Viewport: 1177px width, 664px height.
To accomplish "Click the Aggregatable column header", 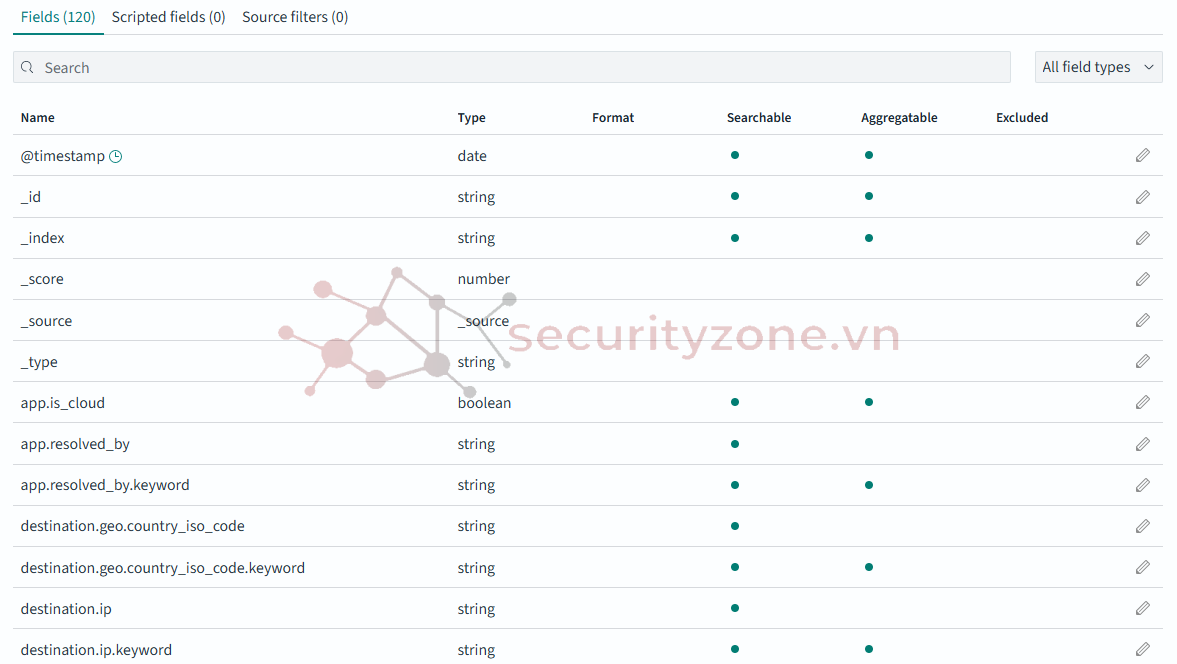I will (x=899, y=117).
